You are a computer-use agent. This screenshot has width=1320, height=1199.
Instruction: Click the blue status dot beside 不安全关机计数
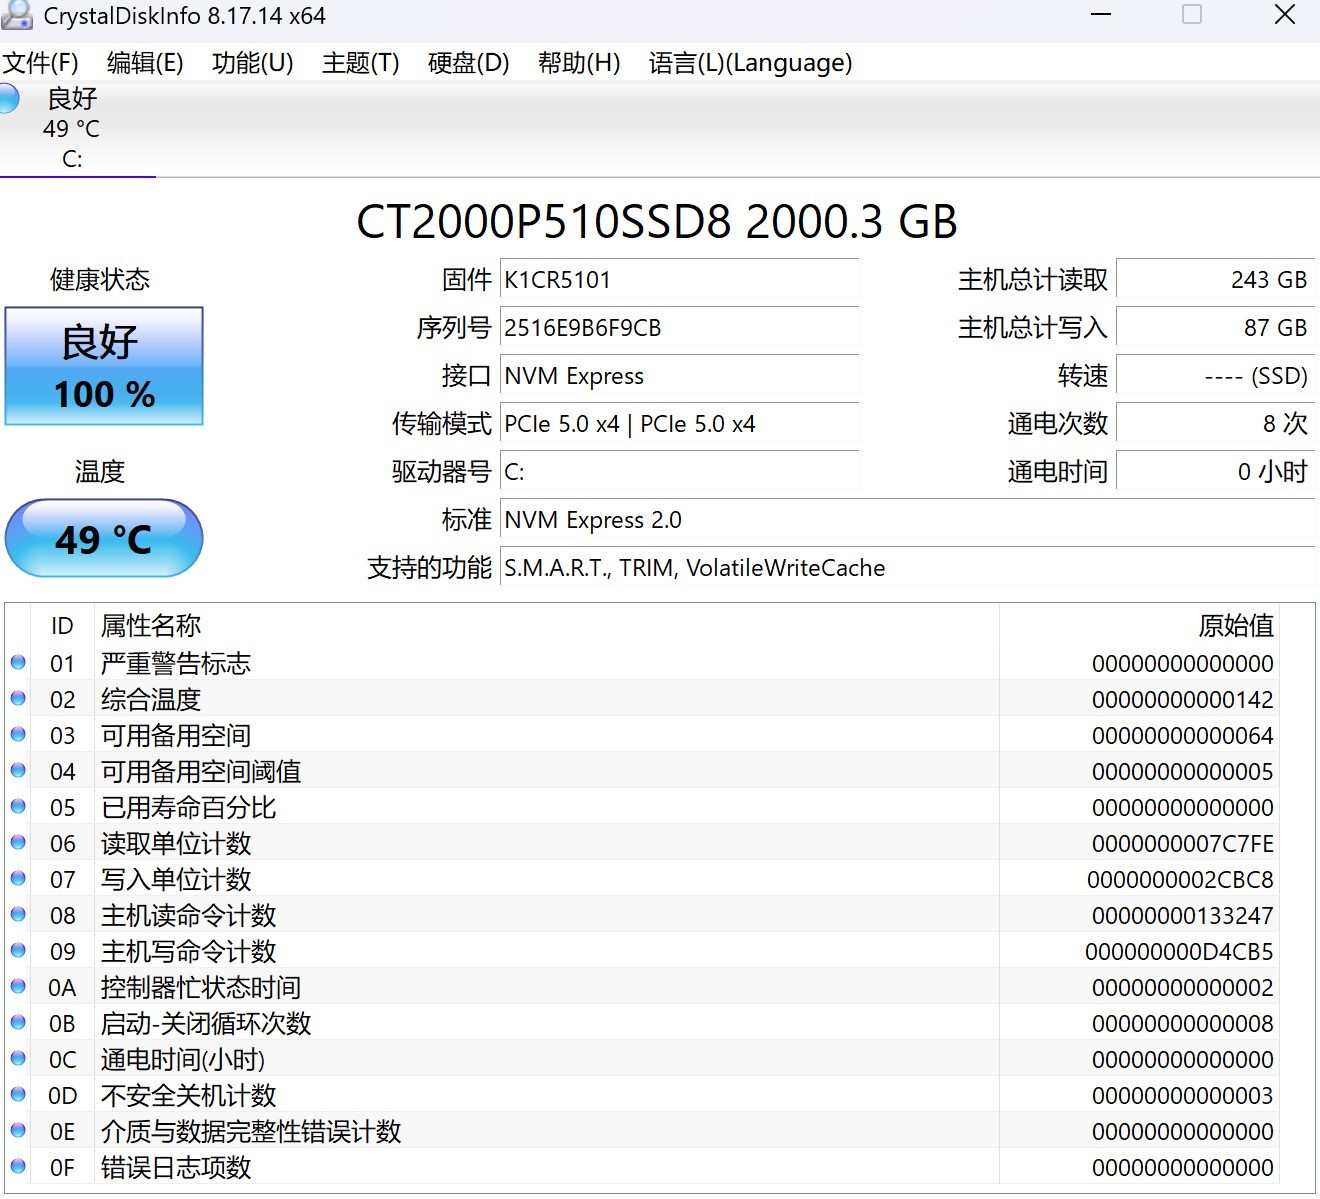pos(17,1094)
